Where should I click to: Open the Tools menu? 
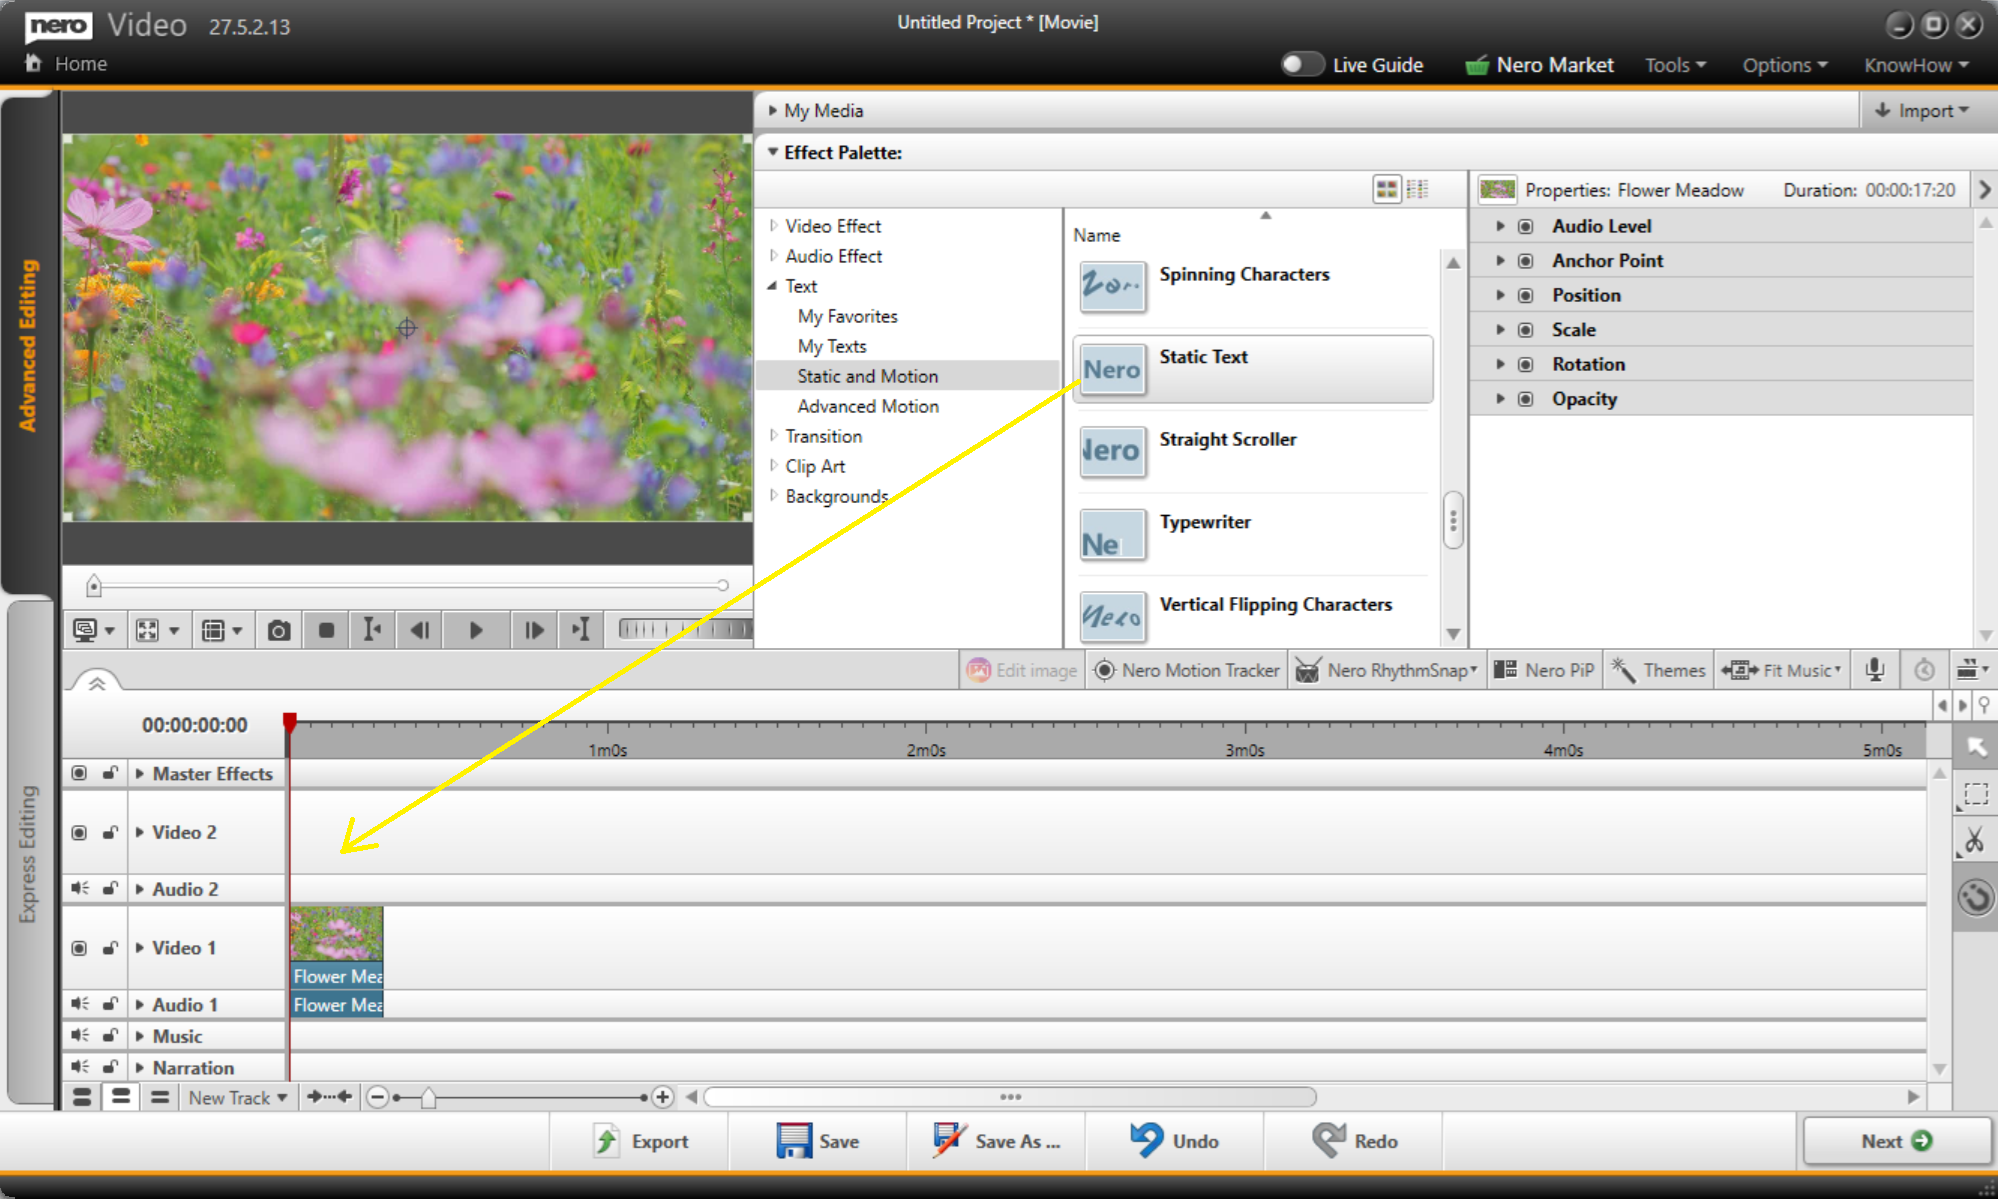click(1674, 65)
